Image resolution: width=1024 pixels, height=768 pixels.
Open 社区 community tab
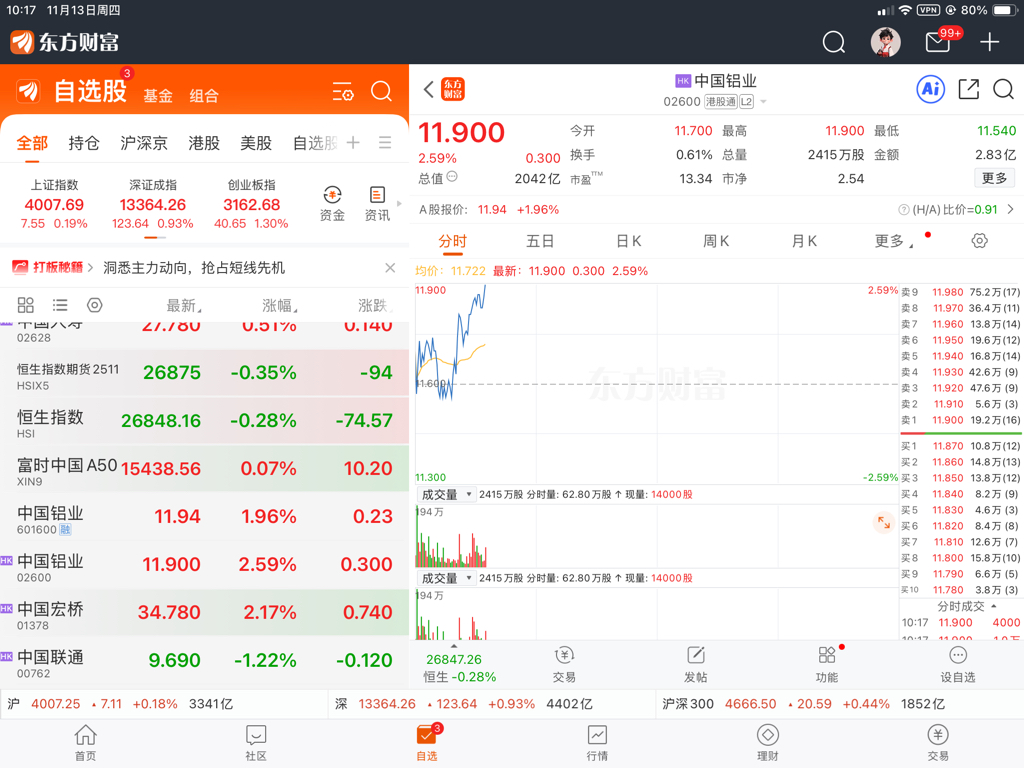[x=256, y=743]
